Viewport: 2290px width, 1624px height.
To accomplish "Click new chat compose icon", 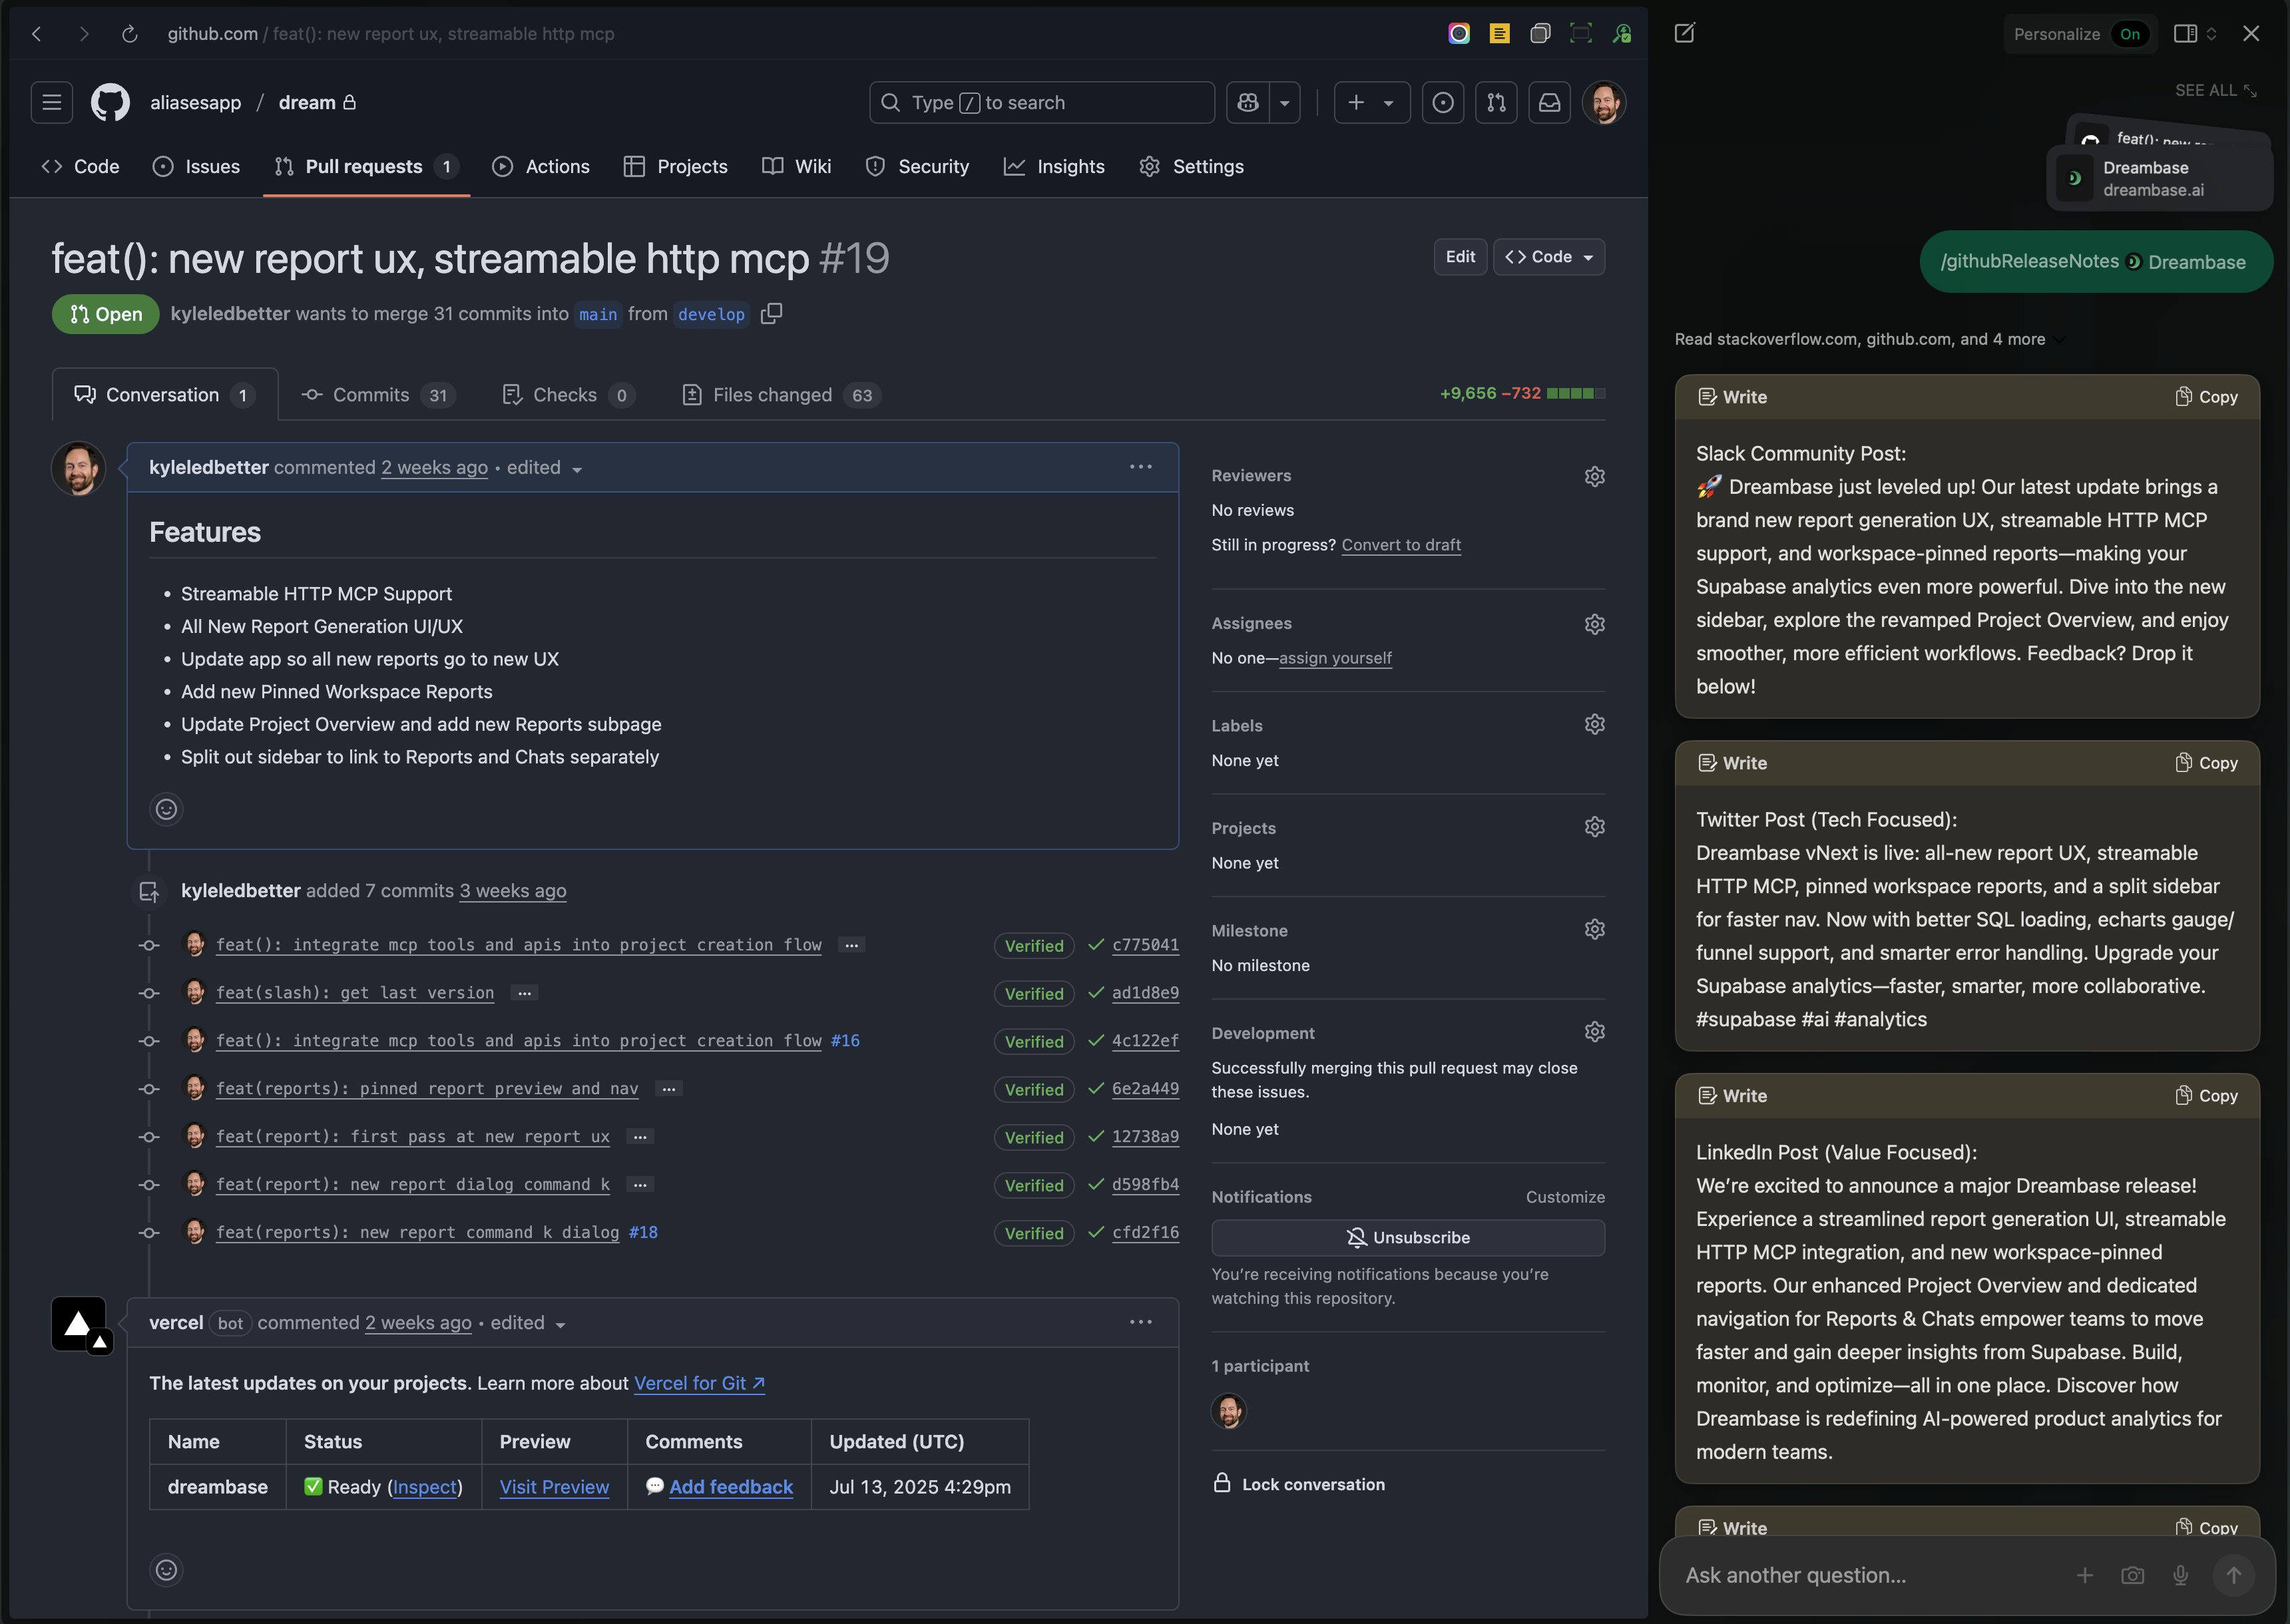I will tap(1685, 33).
